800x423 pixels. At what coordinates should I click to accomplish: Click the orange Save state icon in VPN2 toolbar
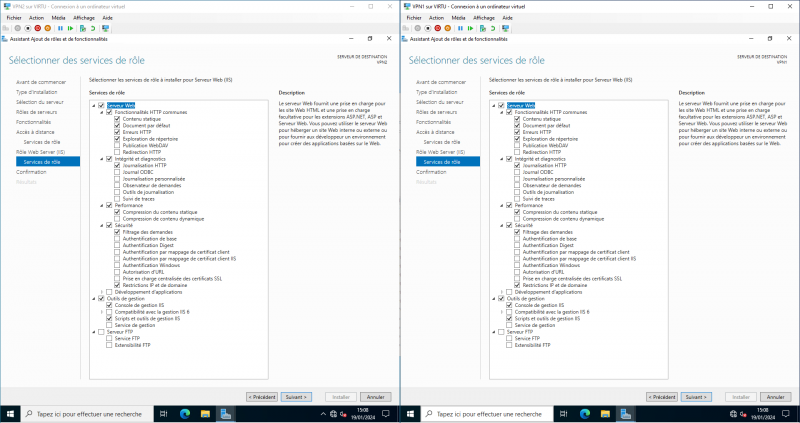(x=47, y=28)
